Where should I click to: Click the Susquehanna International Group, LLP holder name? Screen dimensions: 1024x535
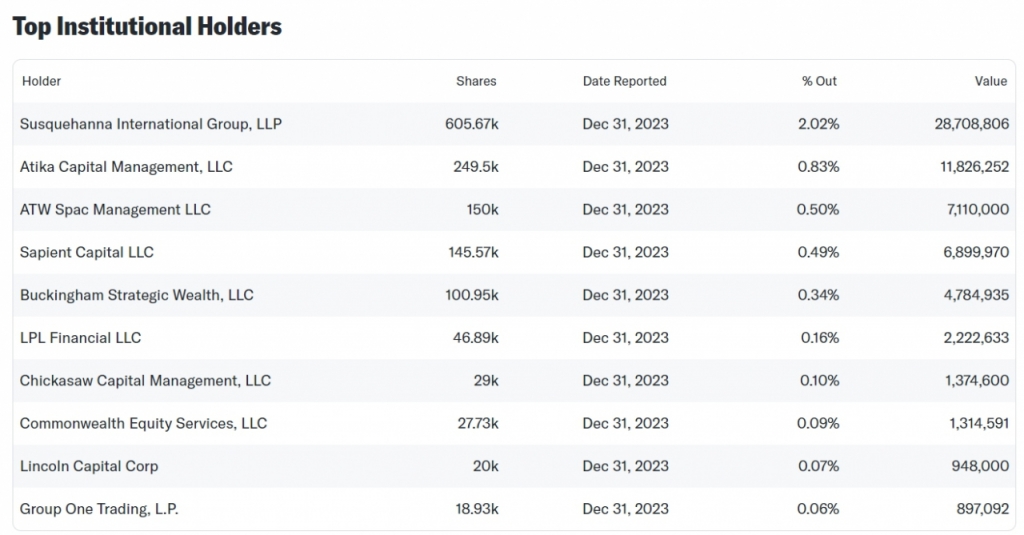[151, 124]
